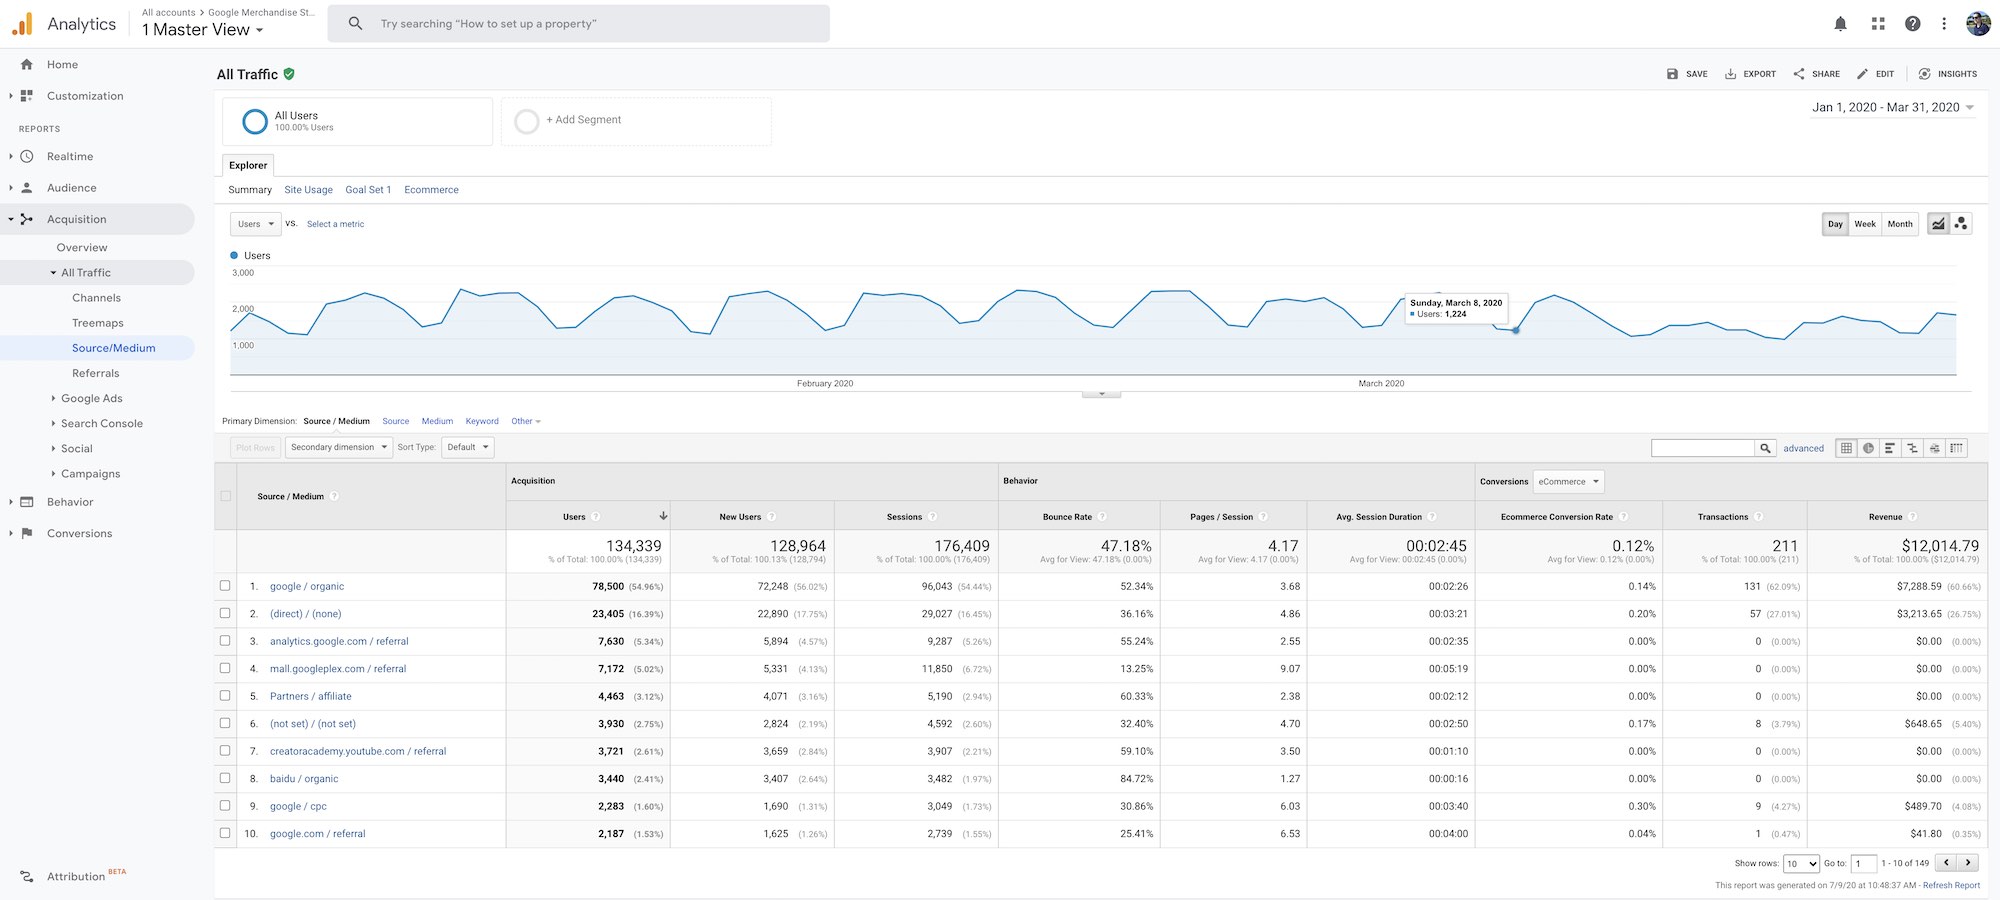Viewport: 2000px width, 900px height.
Task: Check the google / organic row checkbox
Action: (x=225, y=586)
